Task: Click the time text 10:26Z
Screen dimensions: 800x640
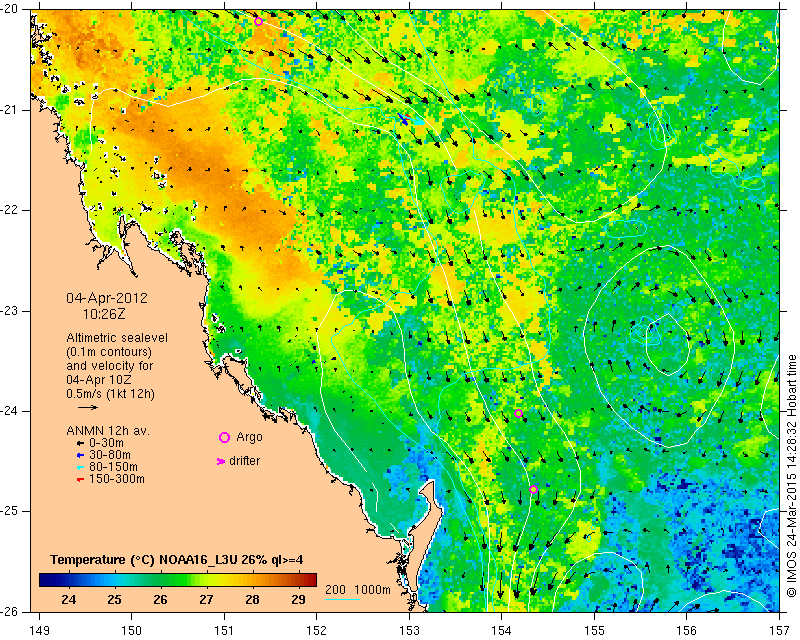Action: tap(104, 314)
